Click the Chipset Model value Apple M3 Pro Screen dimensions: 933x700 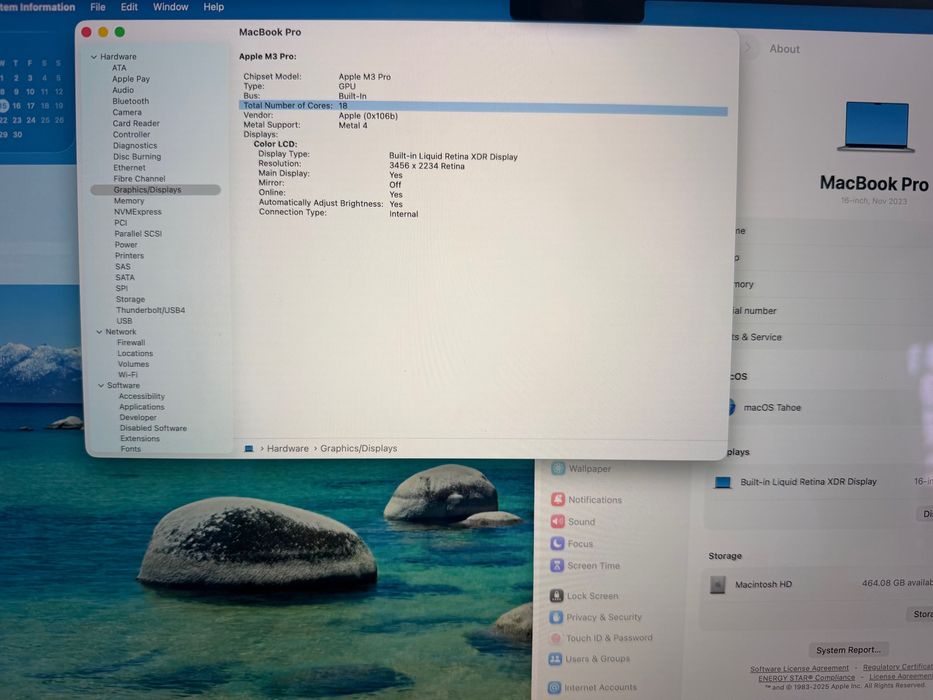click(x=365, y=77)
